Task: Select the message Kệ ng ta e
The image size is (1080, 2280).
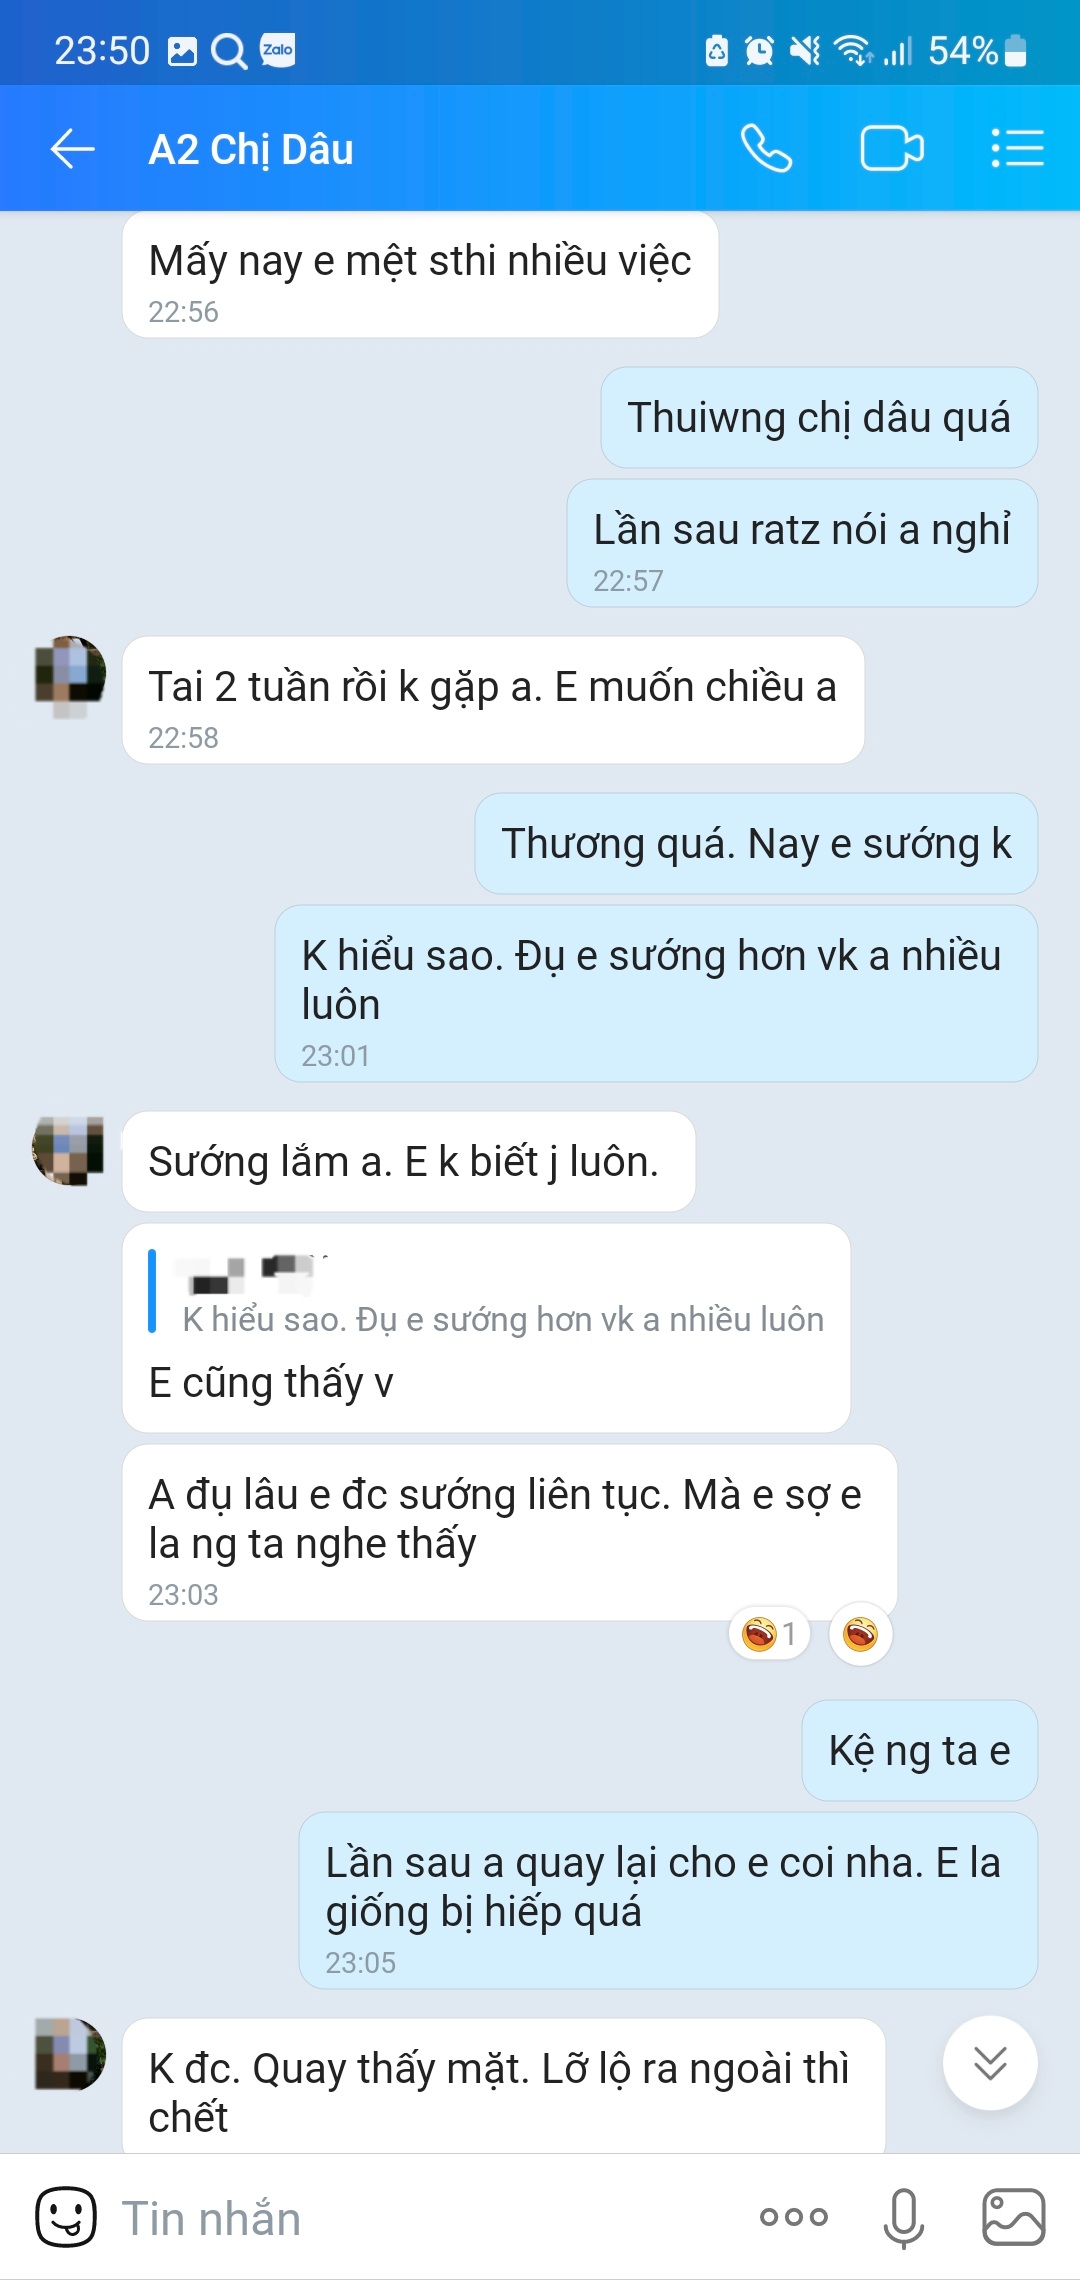Action: [919, 1750]
